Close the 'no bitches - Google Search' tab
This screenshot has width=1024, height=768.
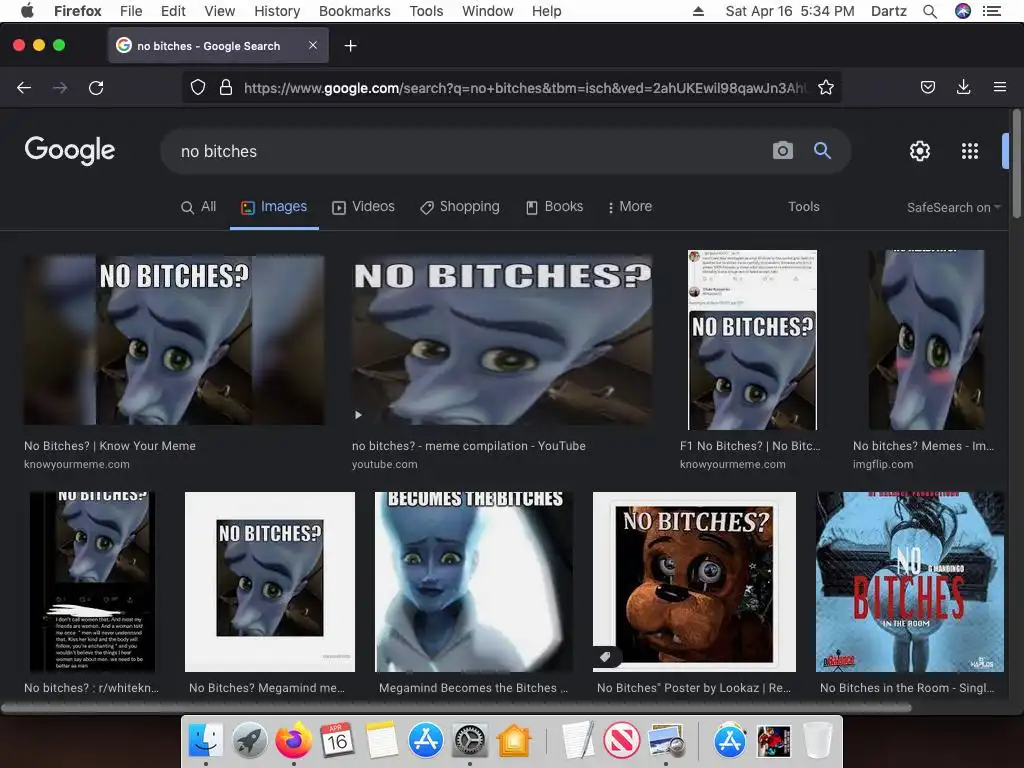[313, 45]
